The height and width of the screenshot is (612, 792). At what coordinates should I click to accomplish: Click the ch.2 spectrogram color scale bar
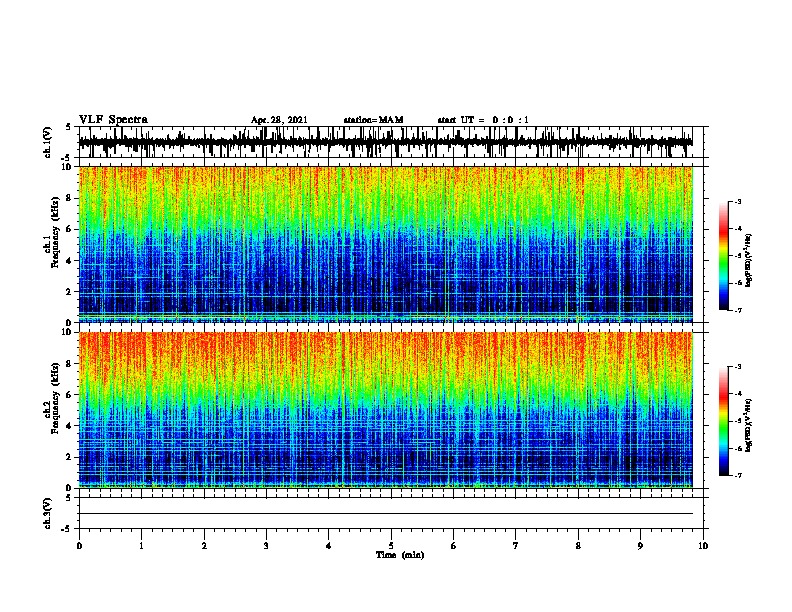coord(723,421)
